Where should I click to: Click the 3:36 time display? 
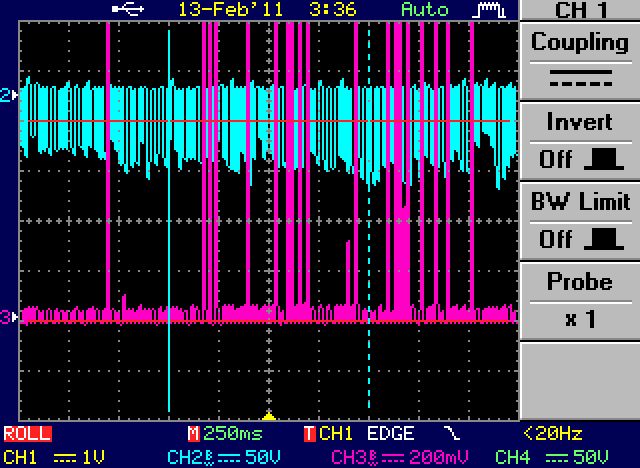(333, 9)
